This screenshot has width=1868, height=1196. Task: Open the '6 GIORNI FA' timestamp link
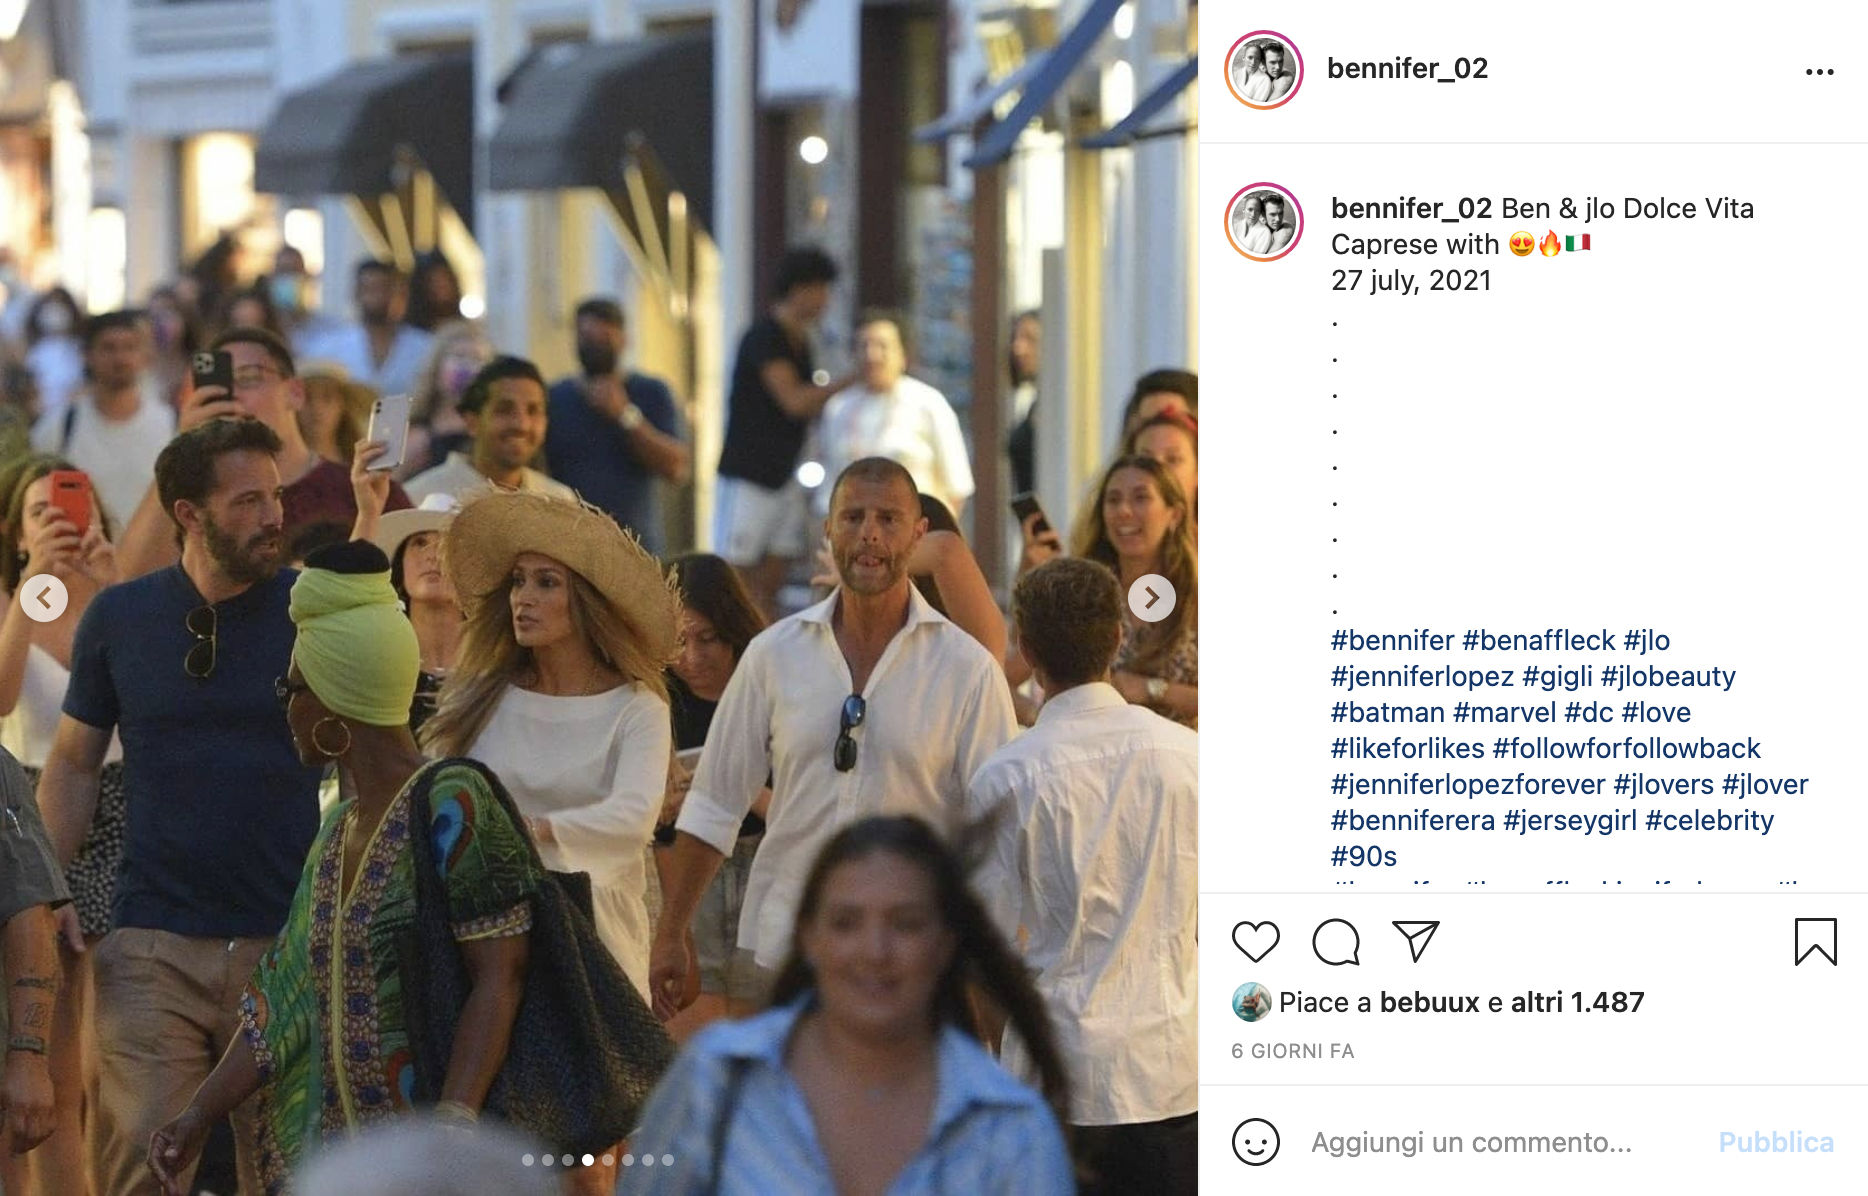click(x=1292, y=1051)
